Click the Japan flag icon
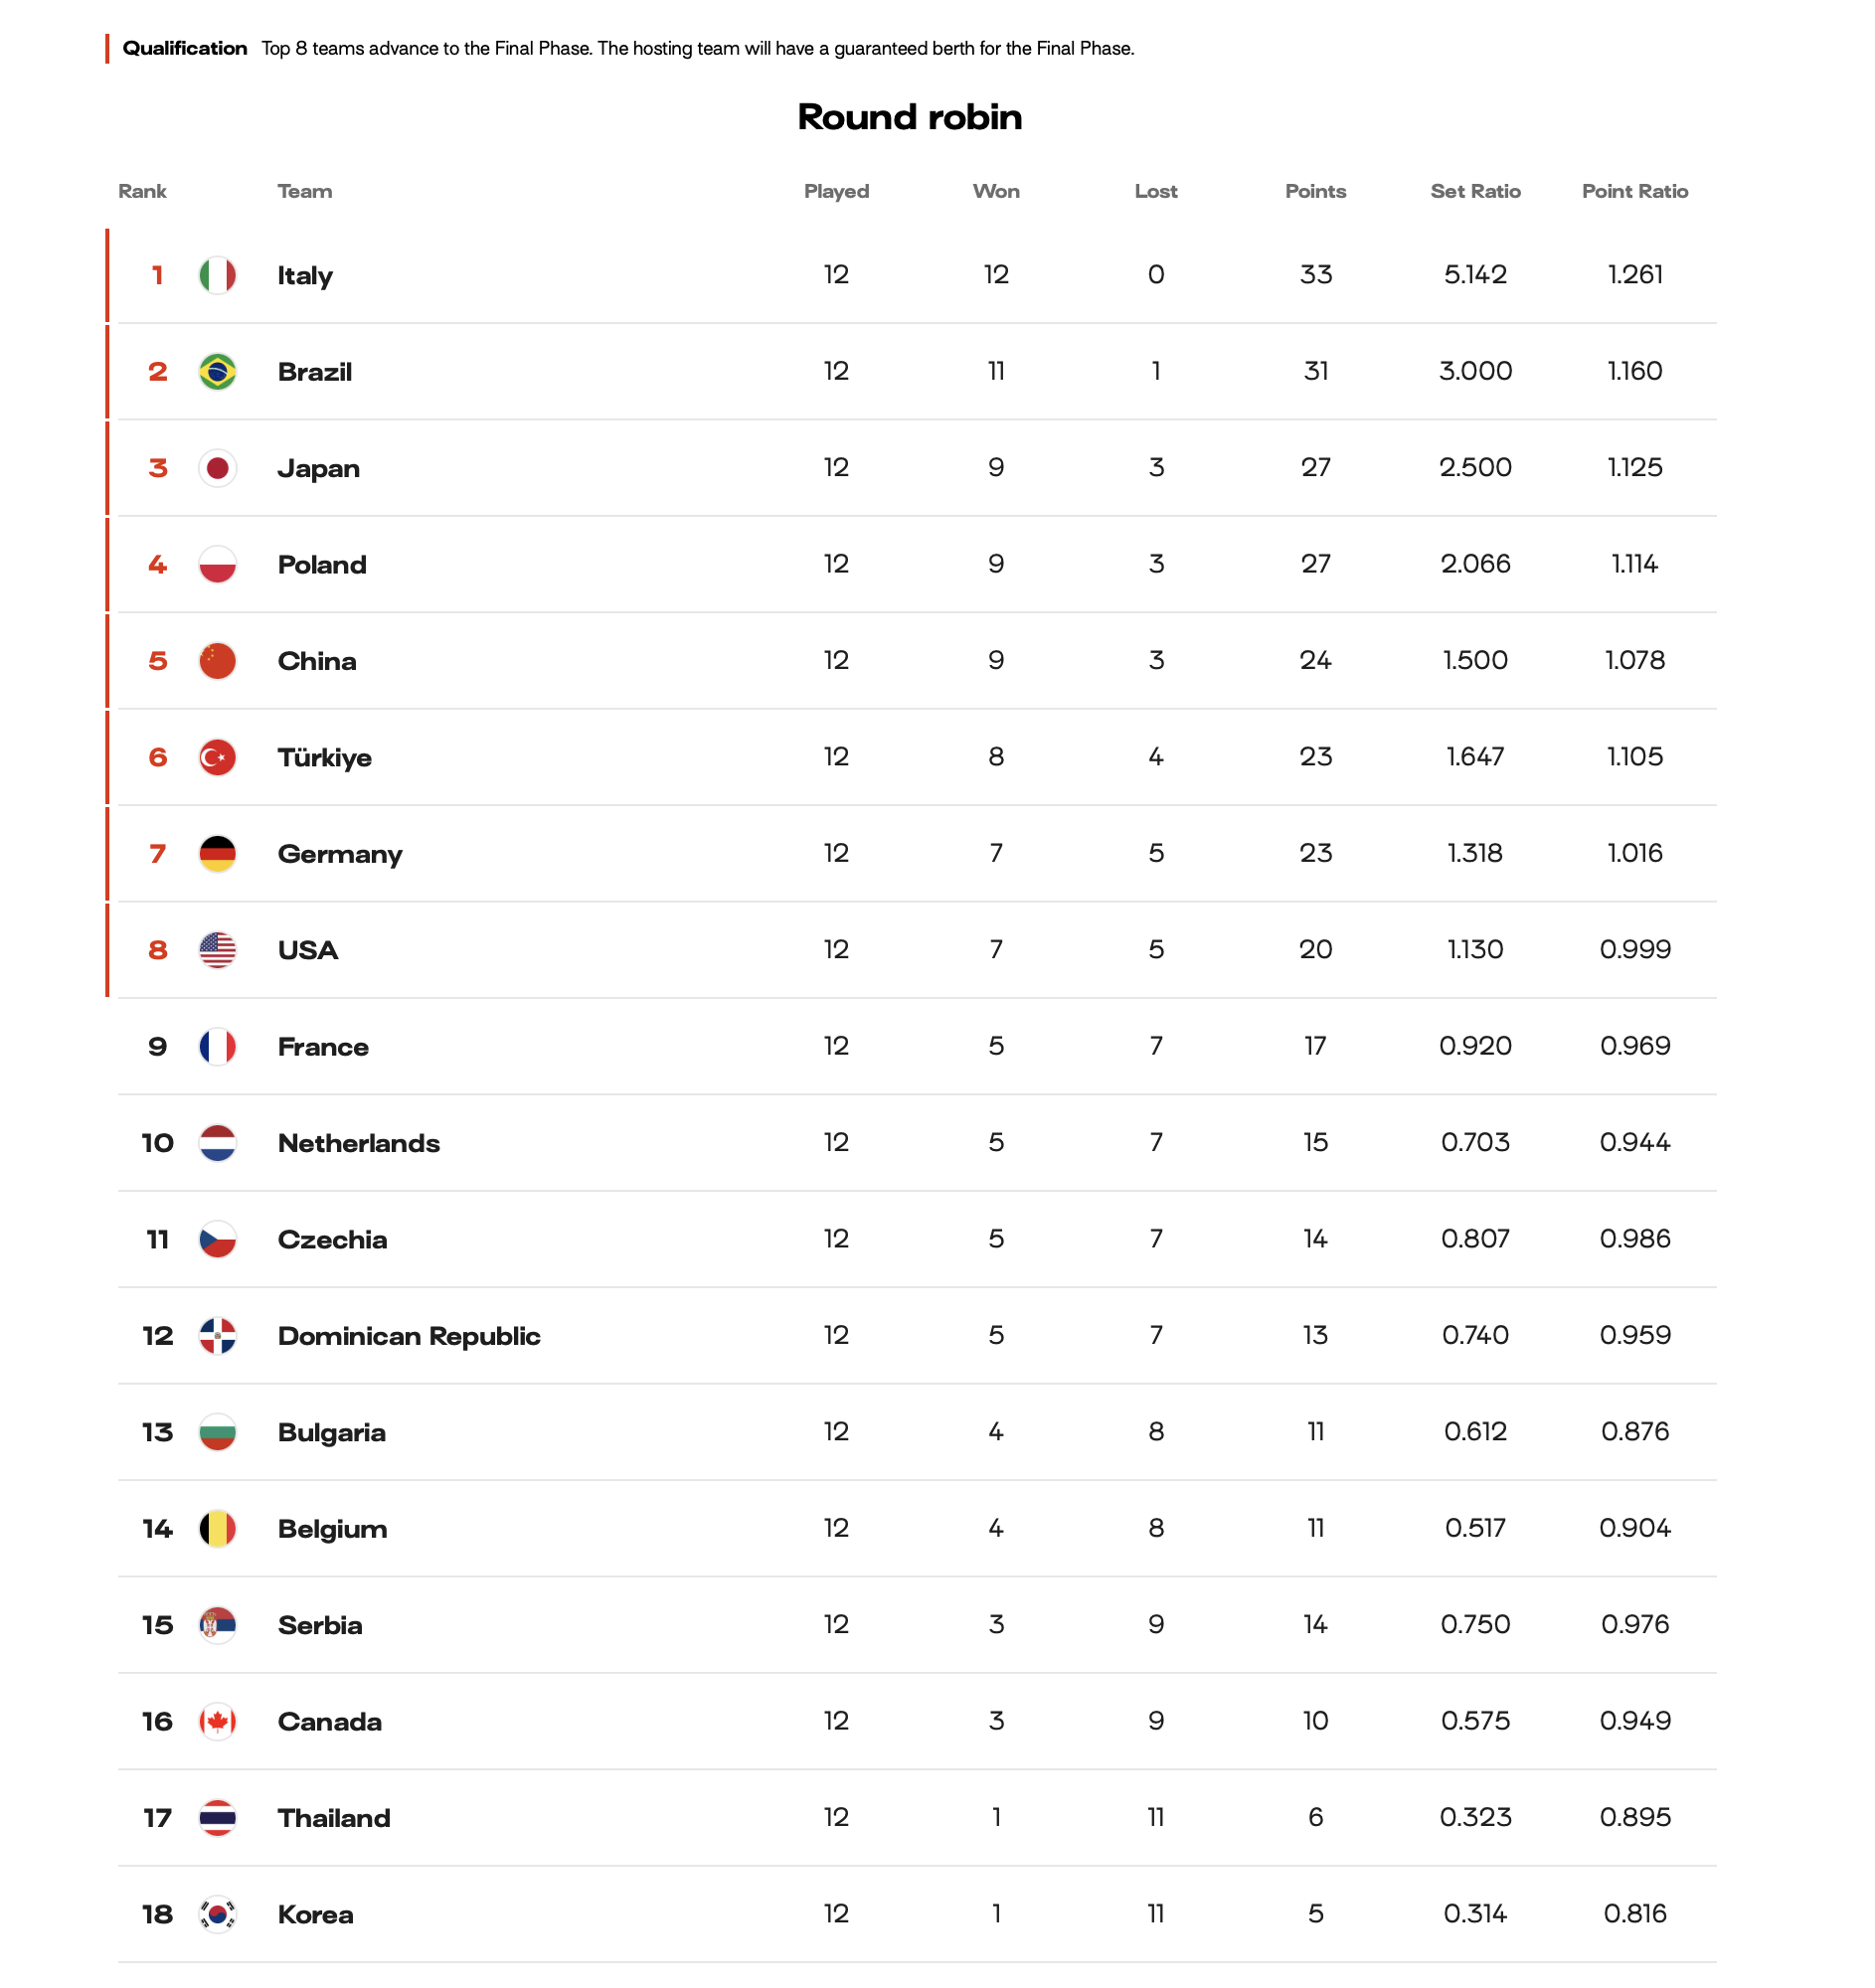Image resolution: width=1875 pixels, height=1988 pixels. (217, 468)
